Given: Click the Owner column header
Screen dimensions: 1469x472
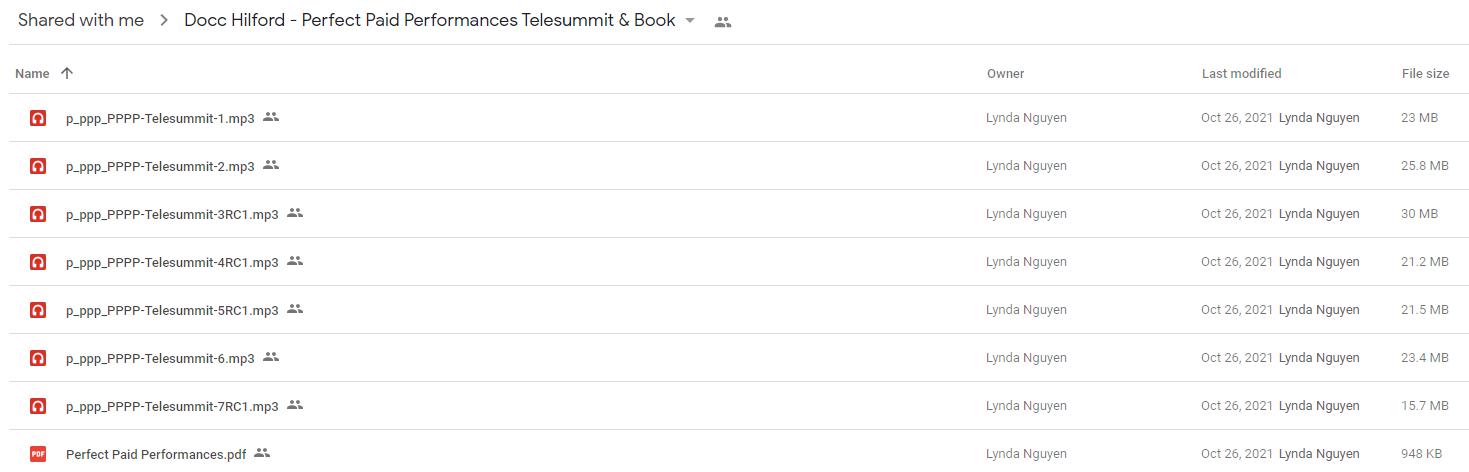Looking at the screenshot, I should (1005, 73).
